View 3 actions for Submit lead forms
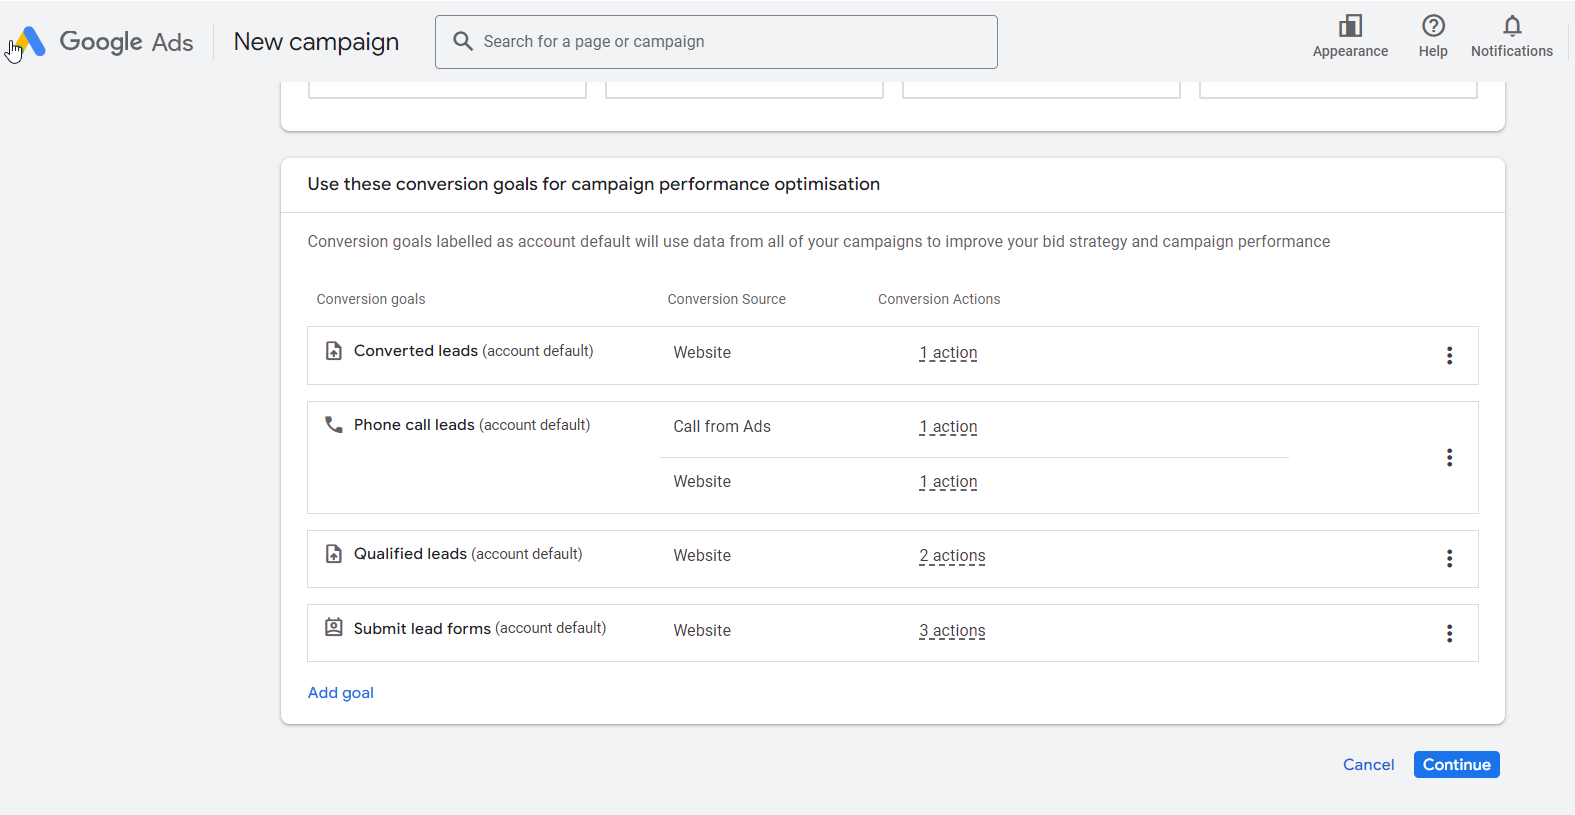Image resolution: width=1575 pixels, height=815 pixels. pos(952,631)
